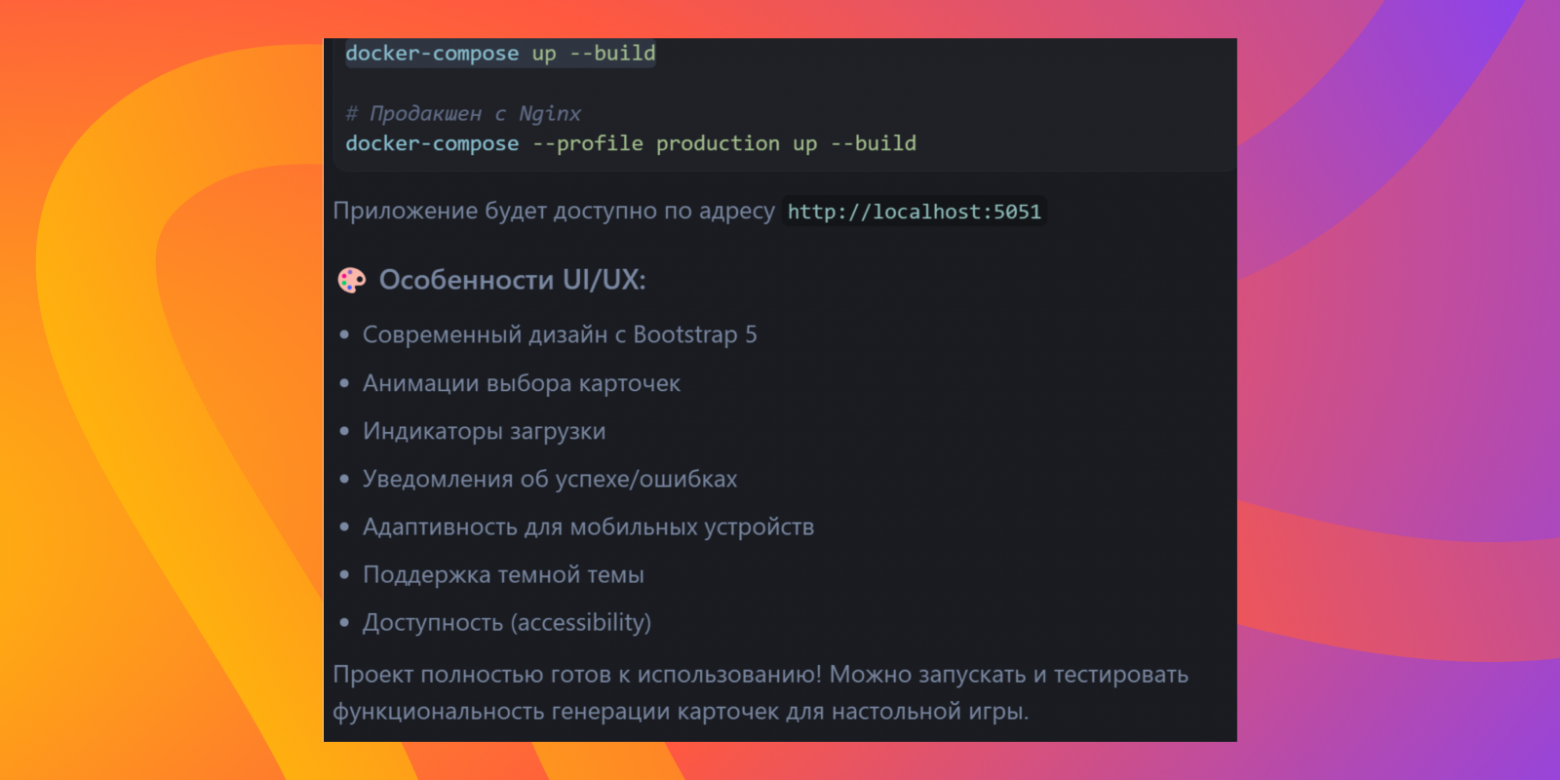Click the 'Приложение будет доступно по адресу' text

point(553,212)
